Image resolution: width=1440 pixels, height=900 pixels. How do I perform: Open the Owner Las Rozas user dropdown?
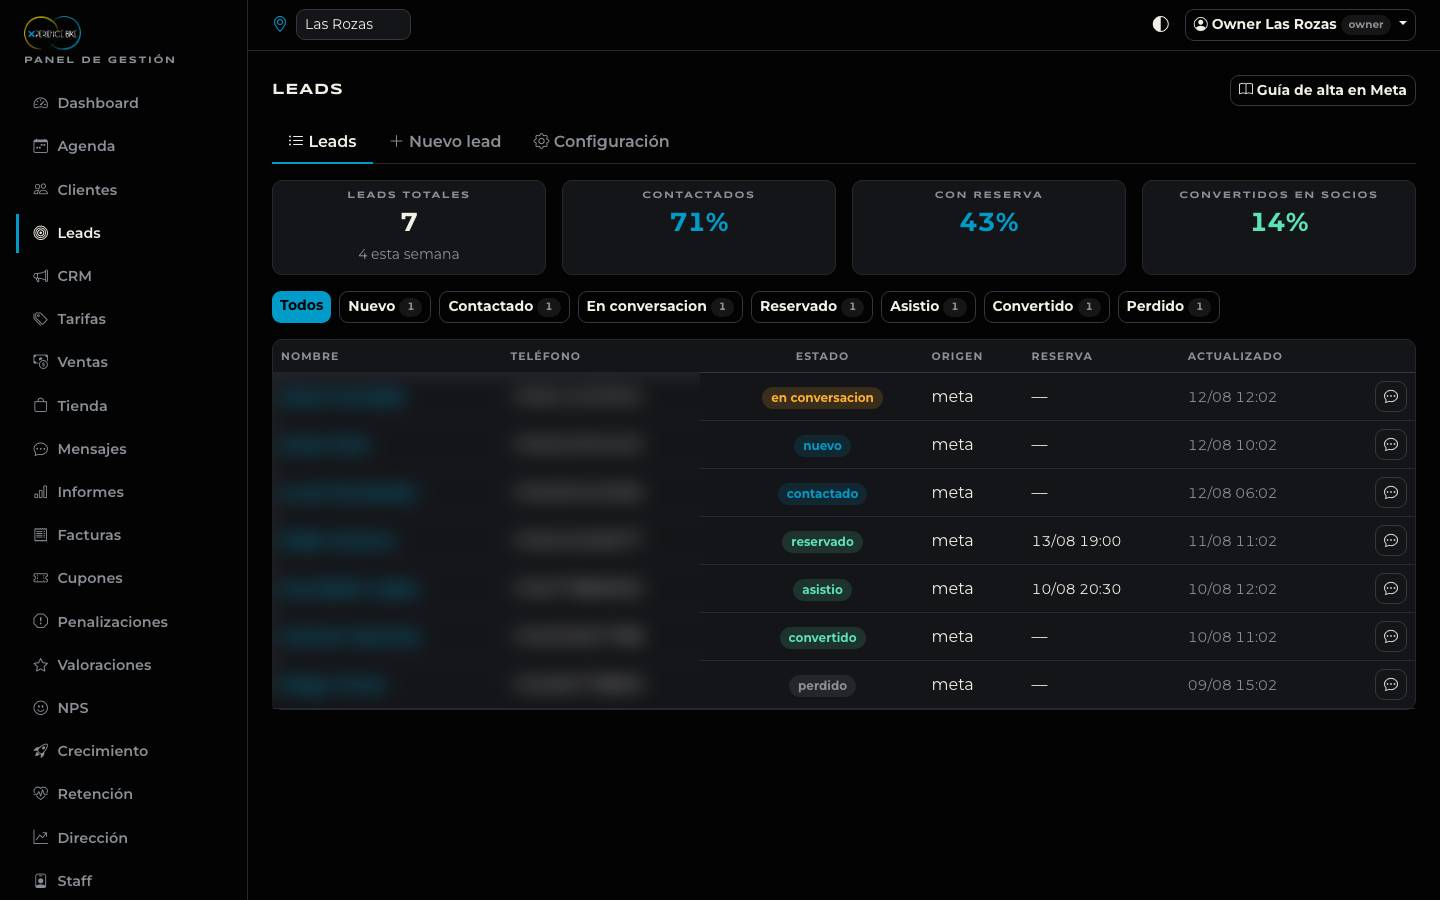[x=1300, y=24]
